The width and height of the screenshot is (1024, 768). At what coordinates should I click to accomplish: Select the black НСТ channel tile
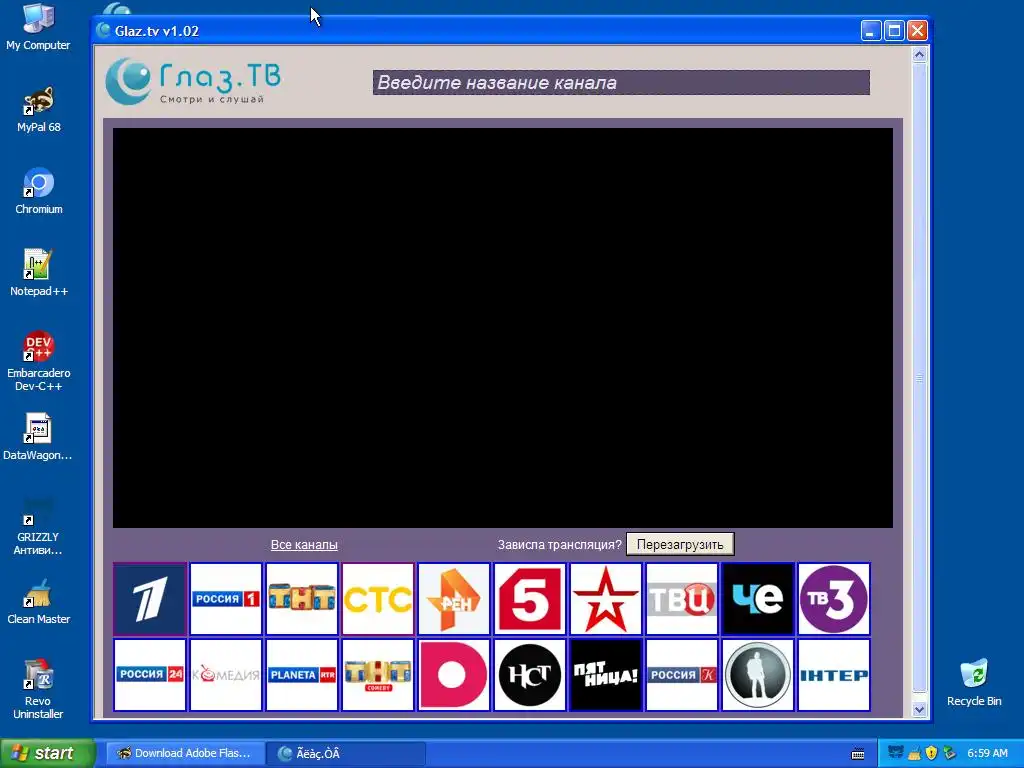[x=530, y=675]
